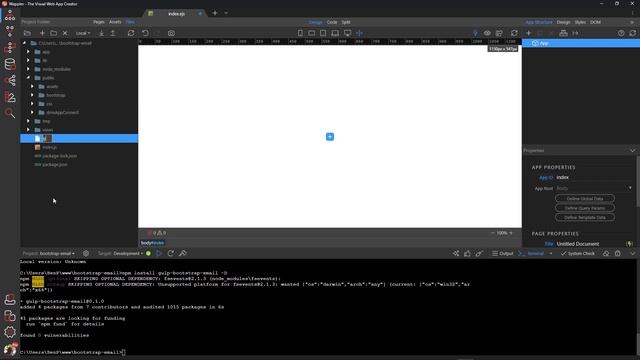Open the DOM tab in the right panel
The height and width of the screenshot is (360, 640).
(595, 22)
